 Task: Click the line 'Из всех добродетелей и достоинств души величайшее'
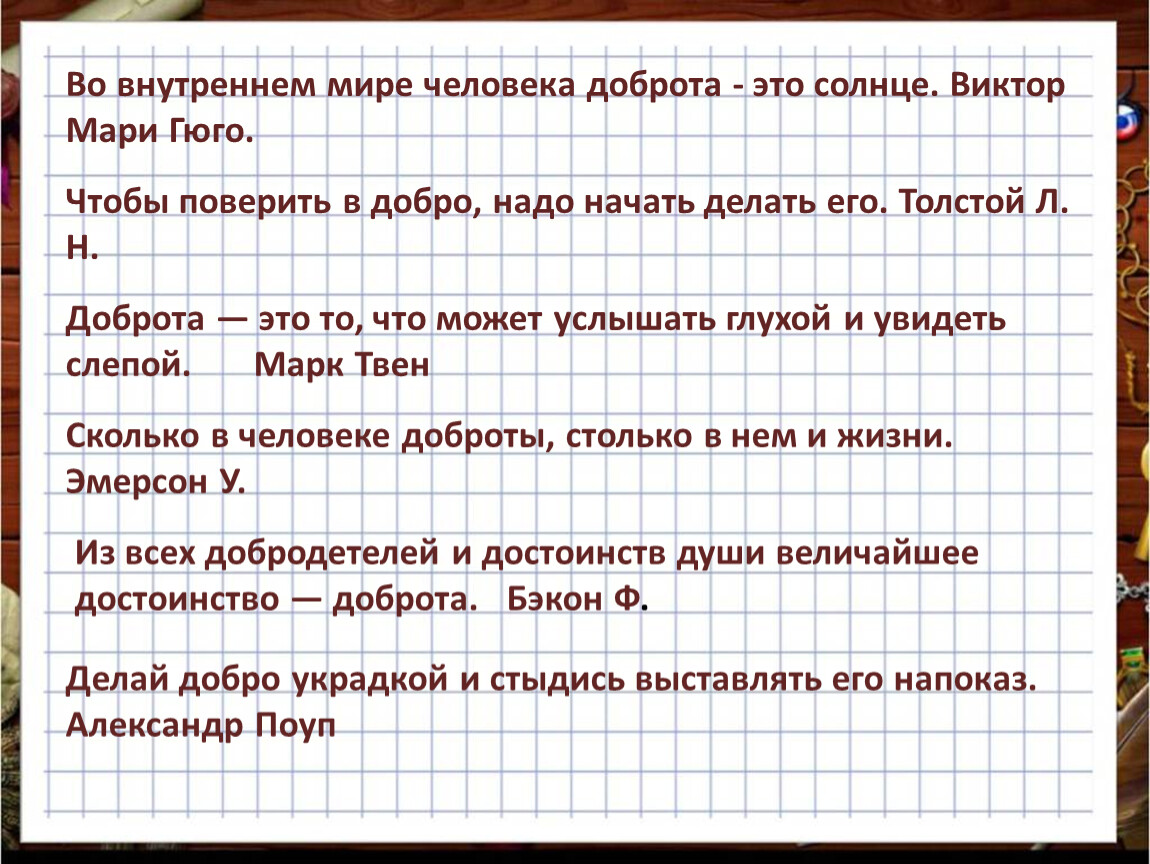527,553
